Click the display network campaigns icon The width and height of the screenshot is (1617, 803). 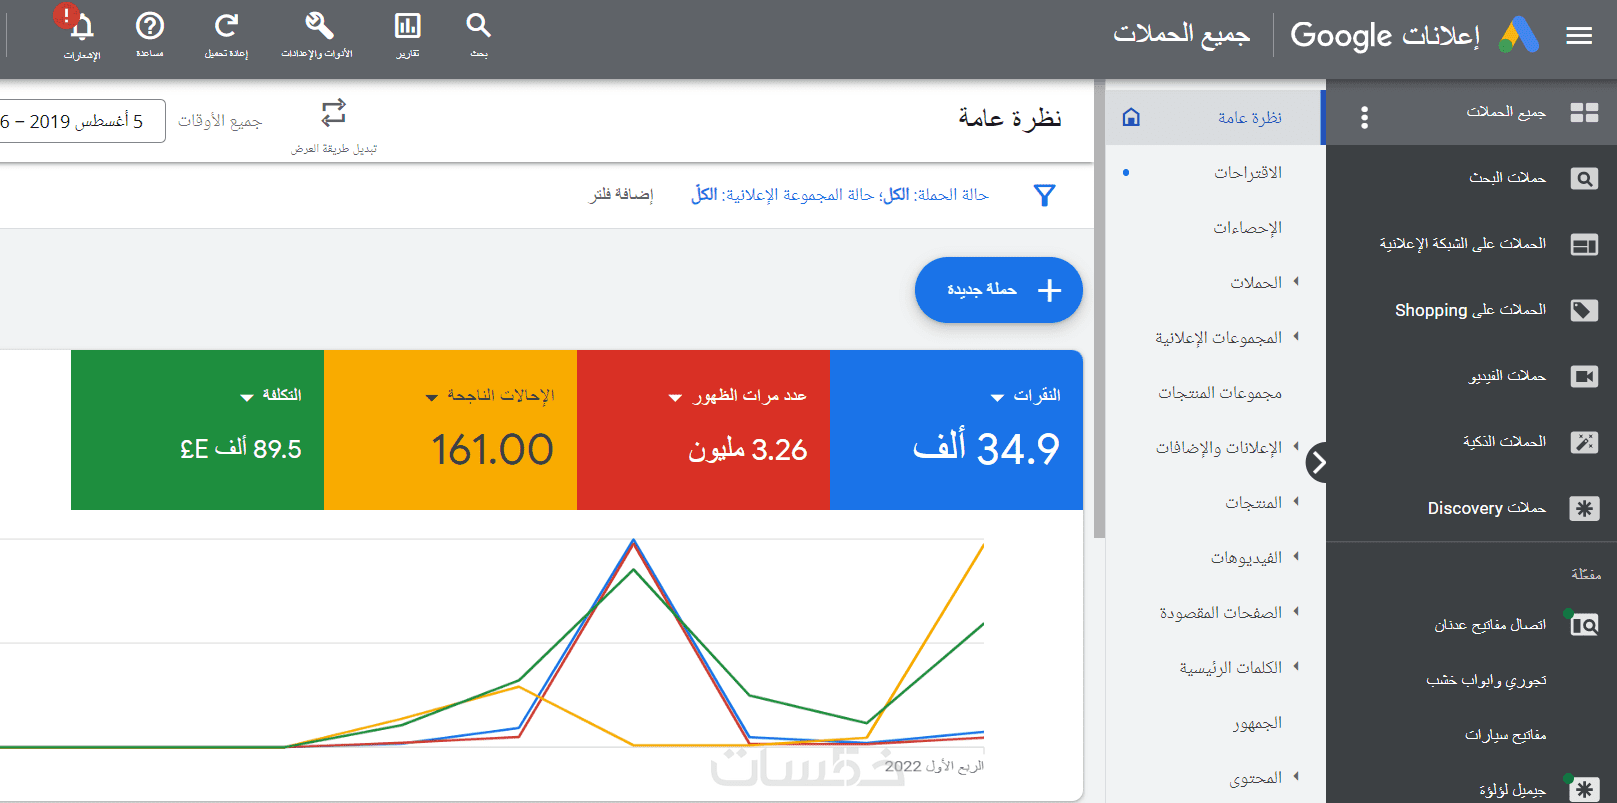[x=1584, y=245]
